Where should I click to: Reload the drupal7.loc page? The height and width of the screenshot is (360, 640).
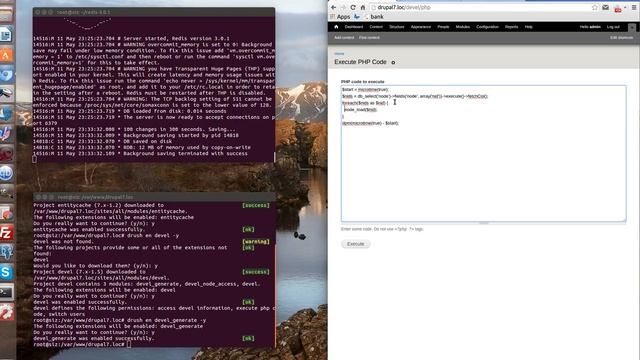(x=353, y=7)
